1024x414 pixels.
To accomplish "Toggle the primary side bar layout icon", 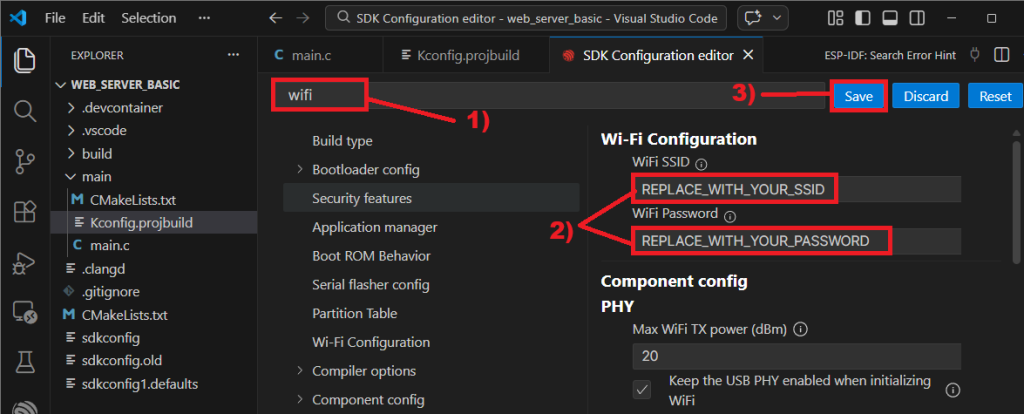I will click(x=862, y=18).
